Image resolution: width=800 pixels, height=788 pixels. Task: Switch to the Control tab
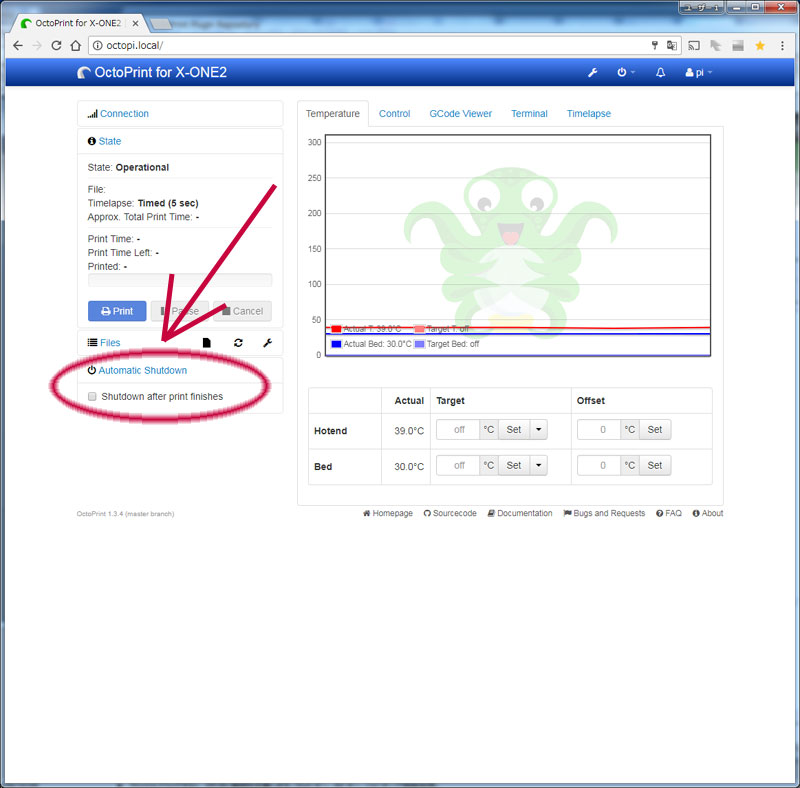click(x=394, y=113)
